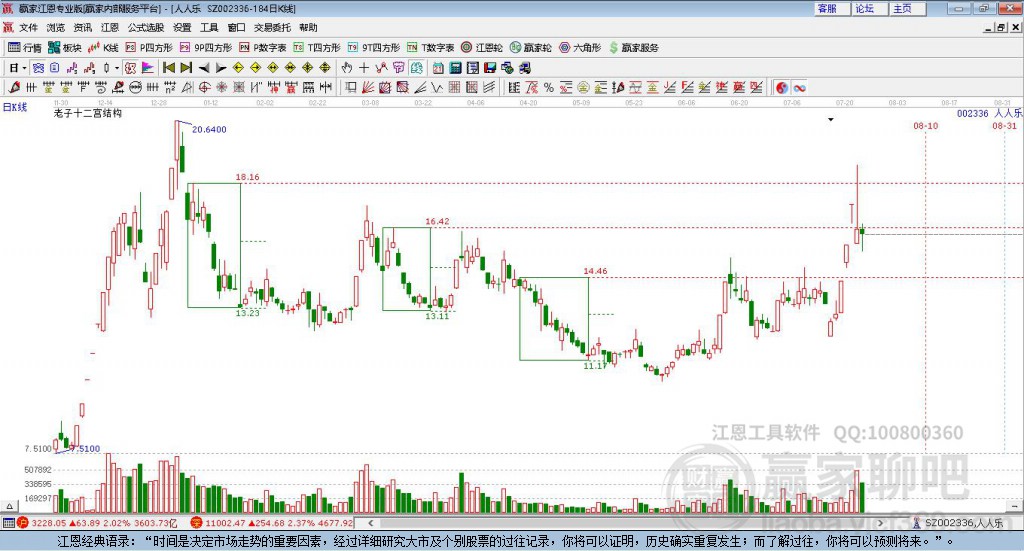Step chart left with black left arrow
The width and height of the screenshot is (1024, 551).
click(x=204, y=68)
